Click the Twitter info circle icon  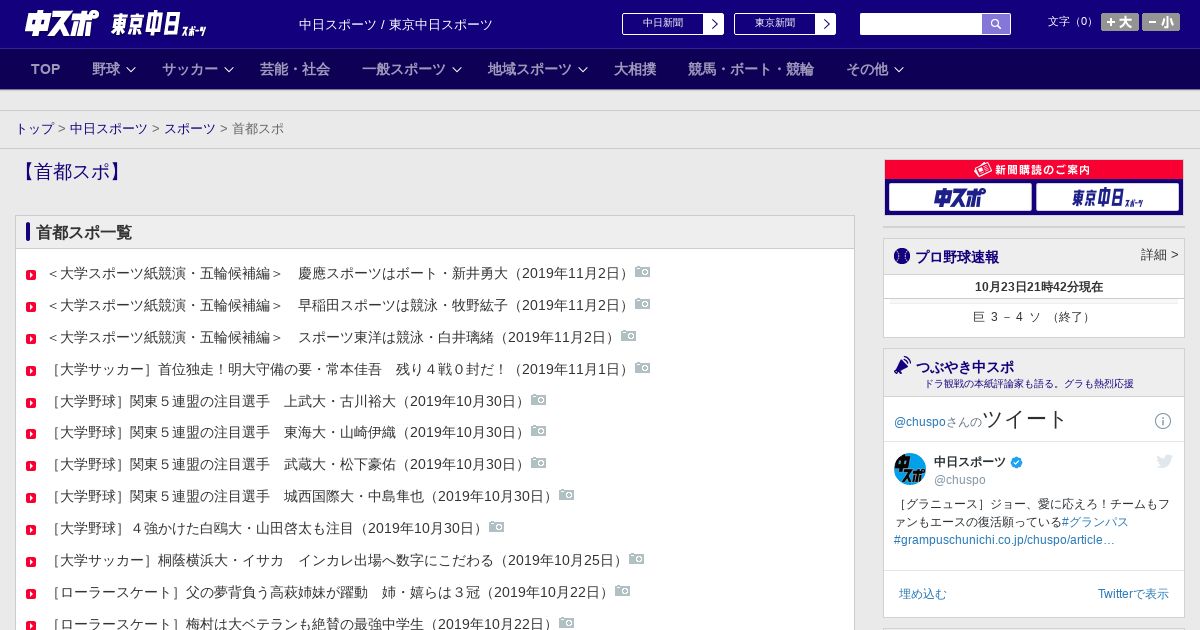point(1163,421)
